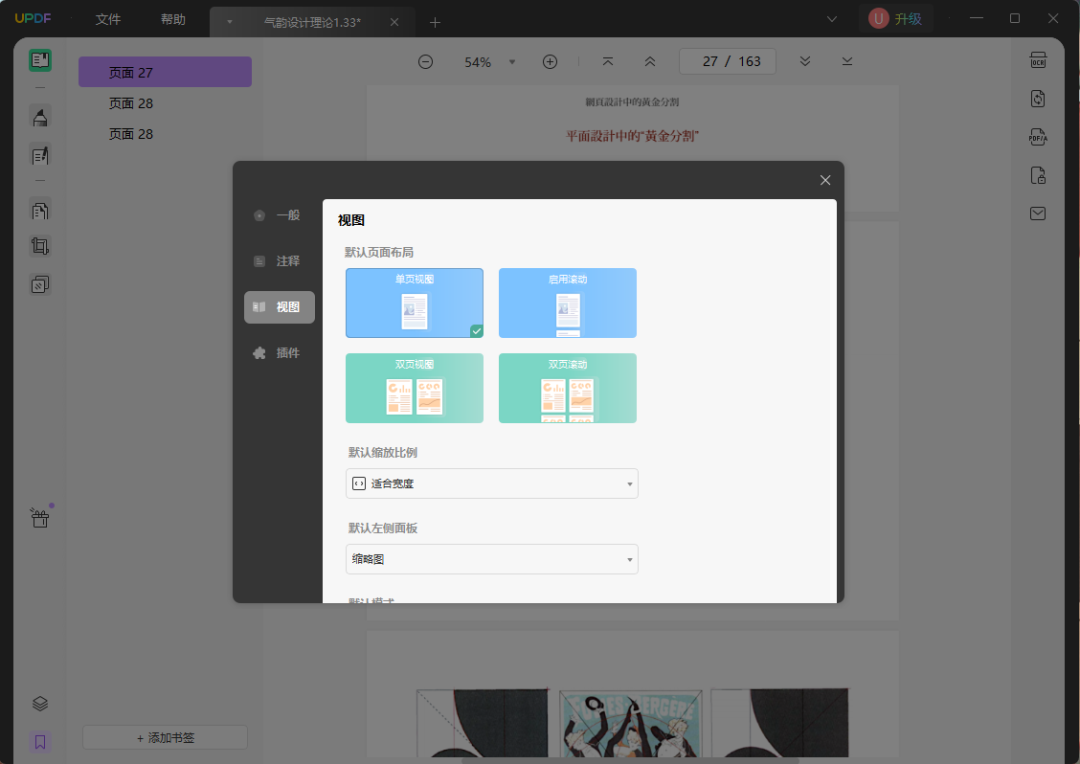
Task: Select the first 页面 28 bookmark
Action: (165, 103)
